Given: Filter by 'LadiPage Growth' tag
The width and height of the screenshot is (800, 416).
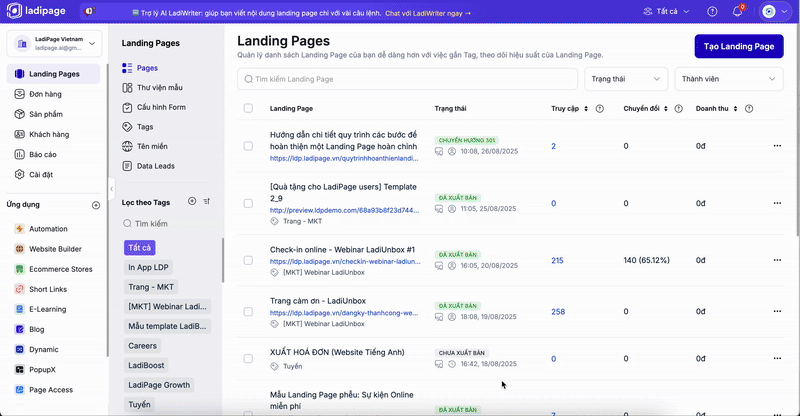Looking at the screenshot, I should pos(159,385).
